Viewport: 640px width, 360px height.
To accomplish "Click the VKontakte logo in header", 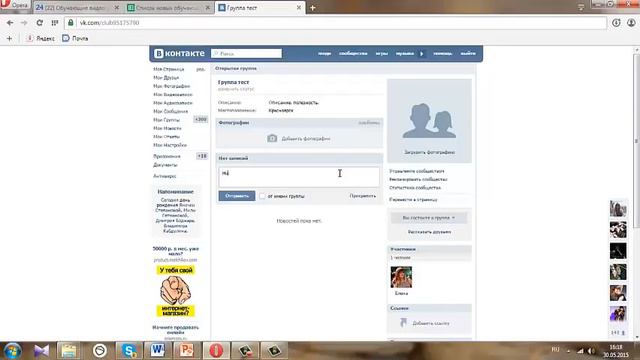I will point(179,53).
